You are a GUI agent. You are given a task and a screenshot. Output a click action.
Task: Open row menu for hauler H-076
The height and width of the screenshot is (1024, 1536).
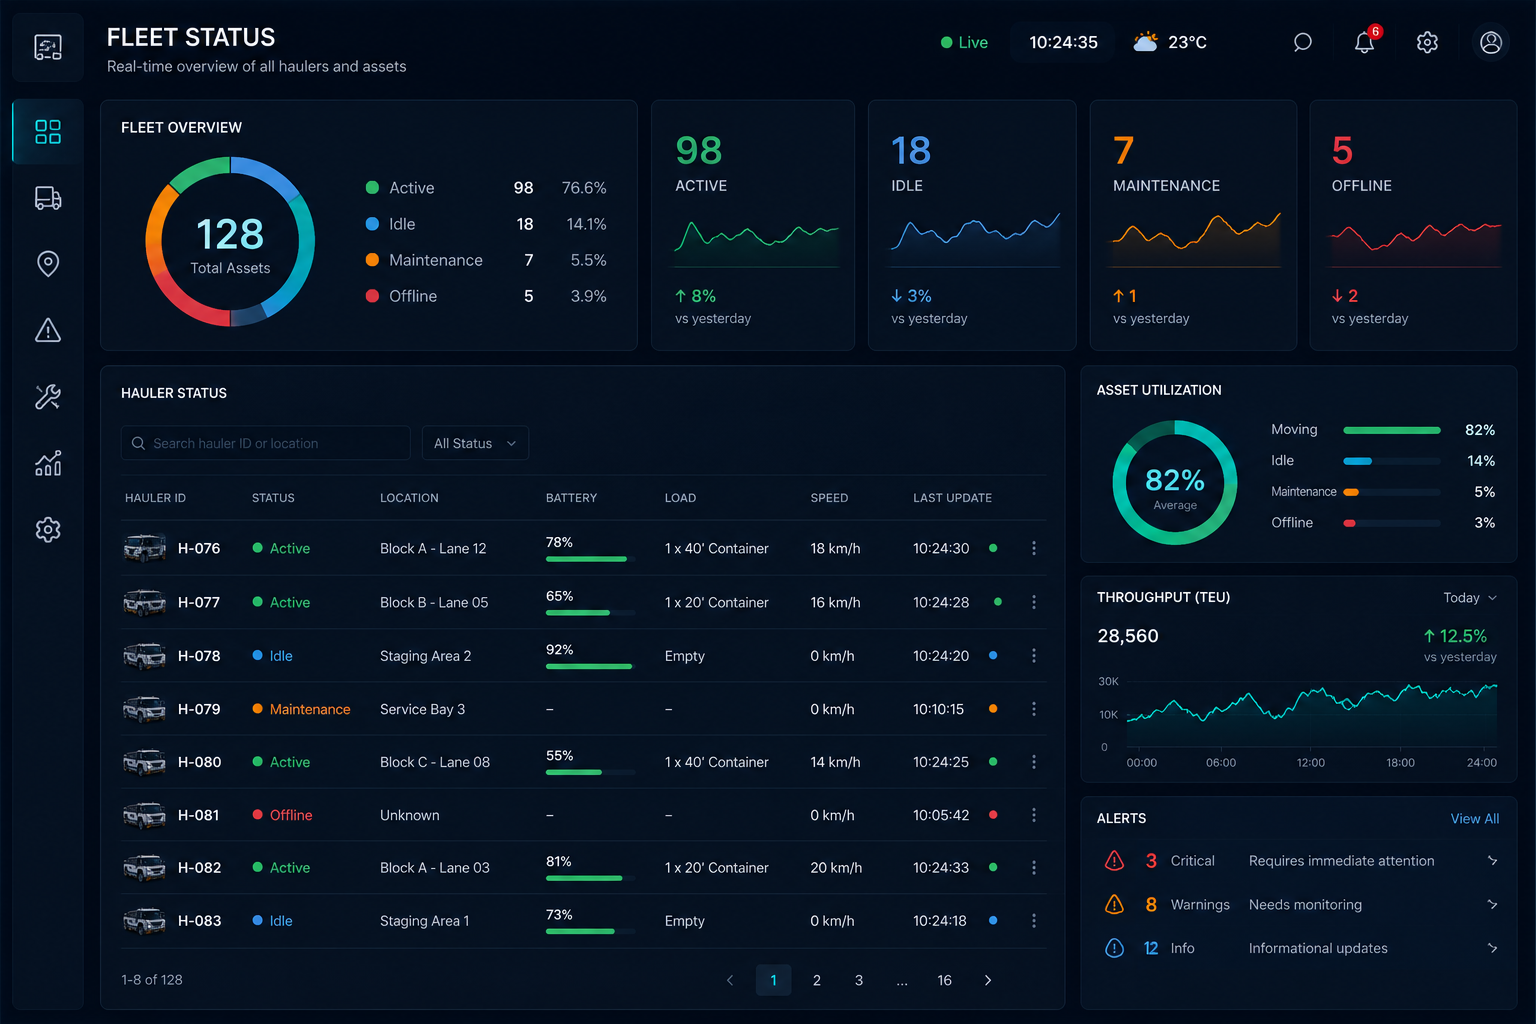coord(1034,548)
